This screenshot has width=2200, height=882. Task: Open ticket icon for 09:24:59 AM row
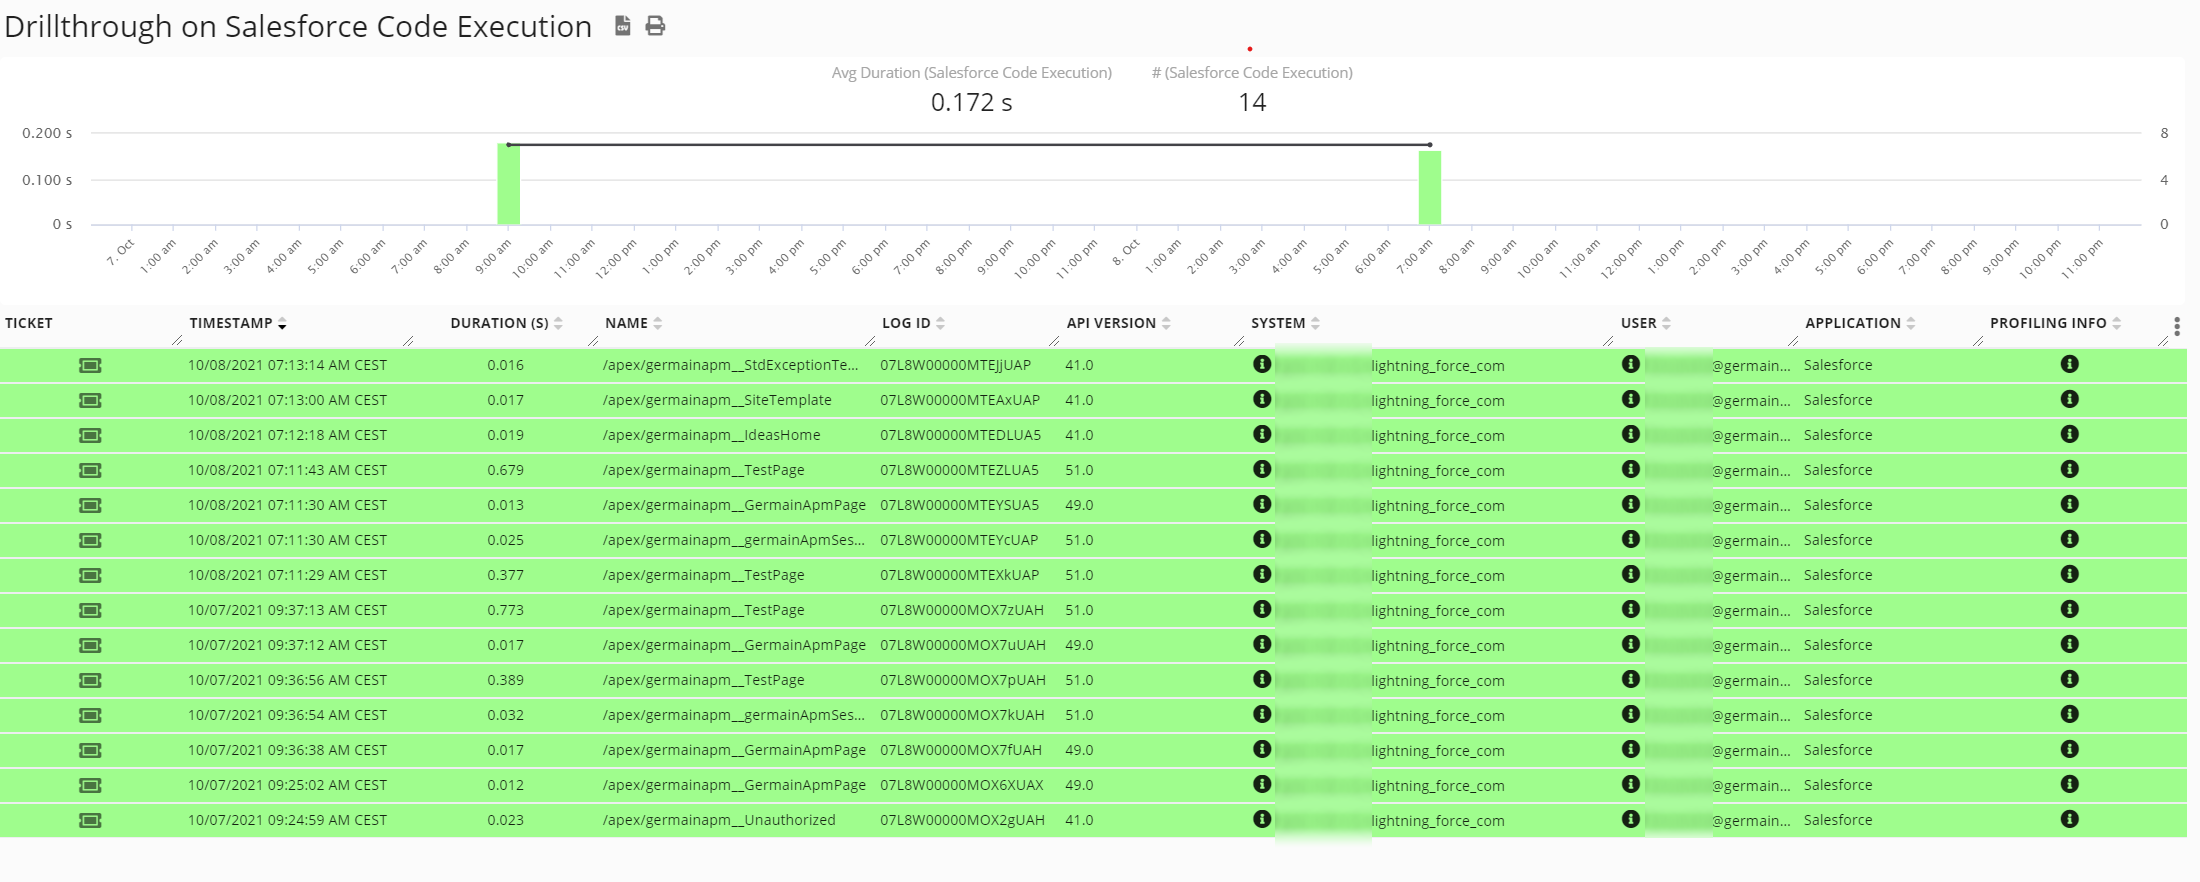coord(90,821)
